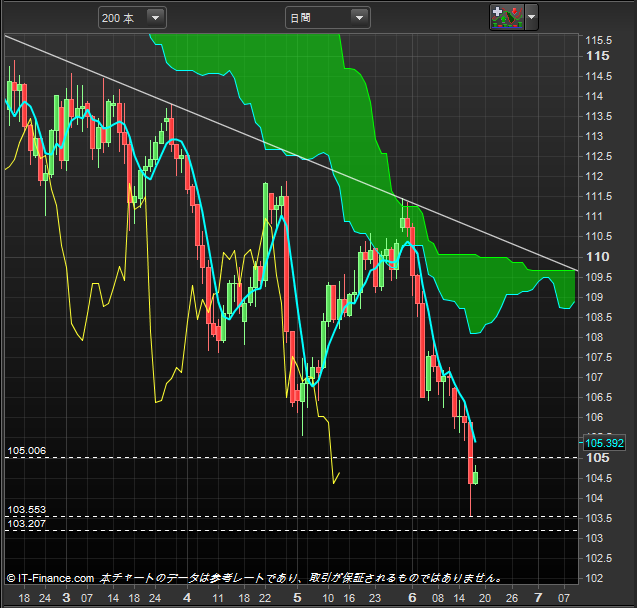Screen dimensions: 637x608
Task: Click the bold 115 price axis value
Action: point(598,56)
